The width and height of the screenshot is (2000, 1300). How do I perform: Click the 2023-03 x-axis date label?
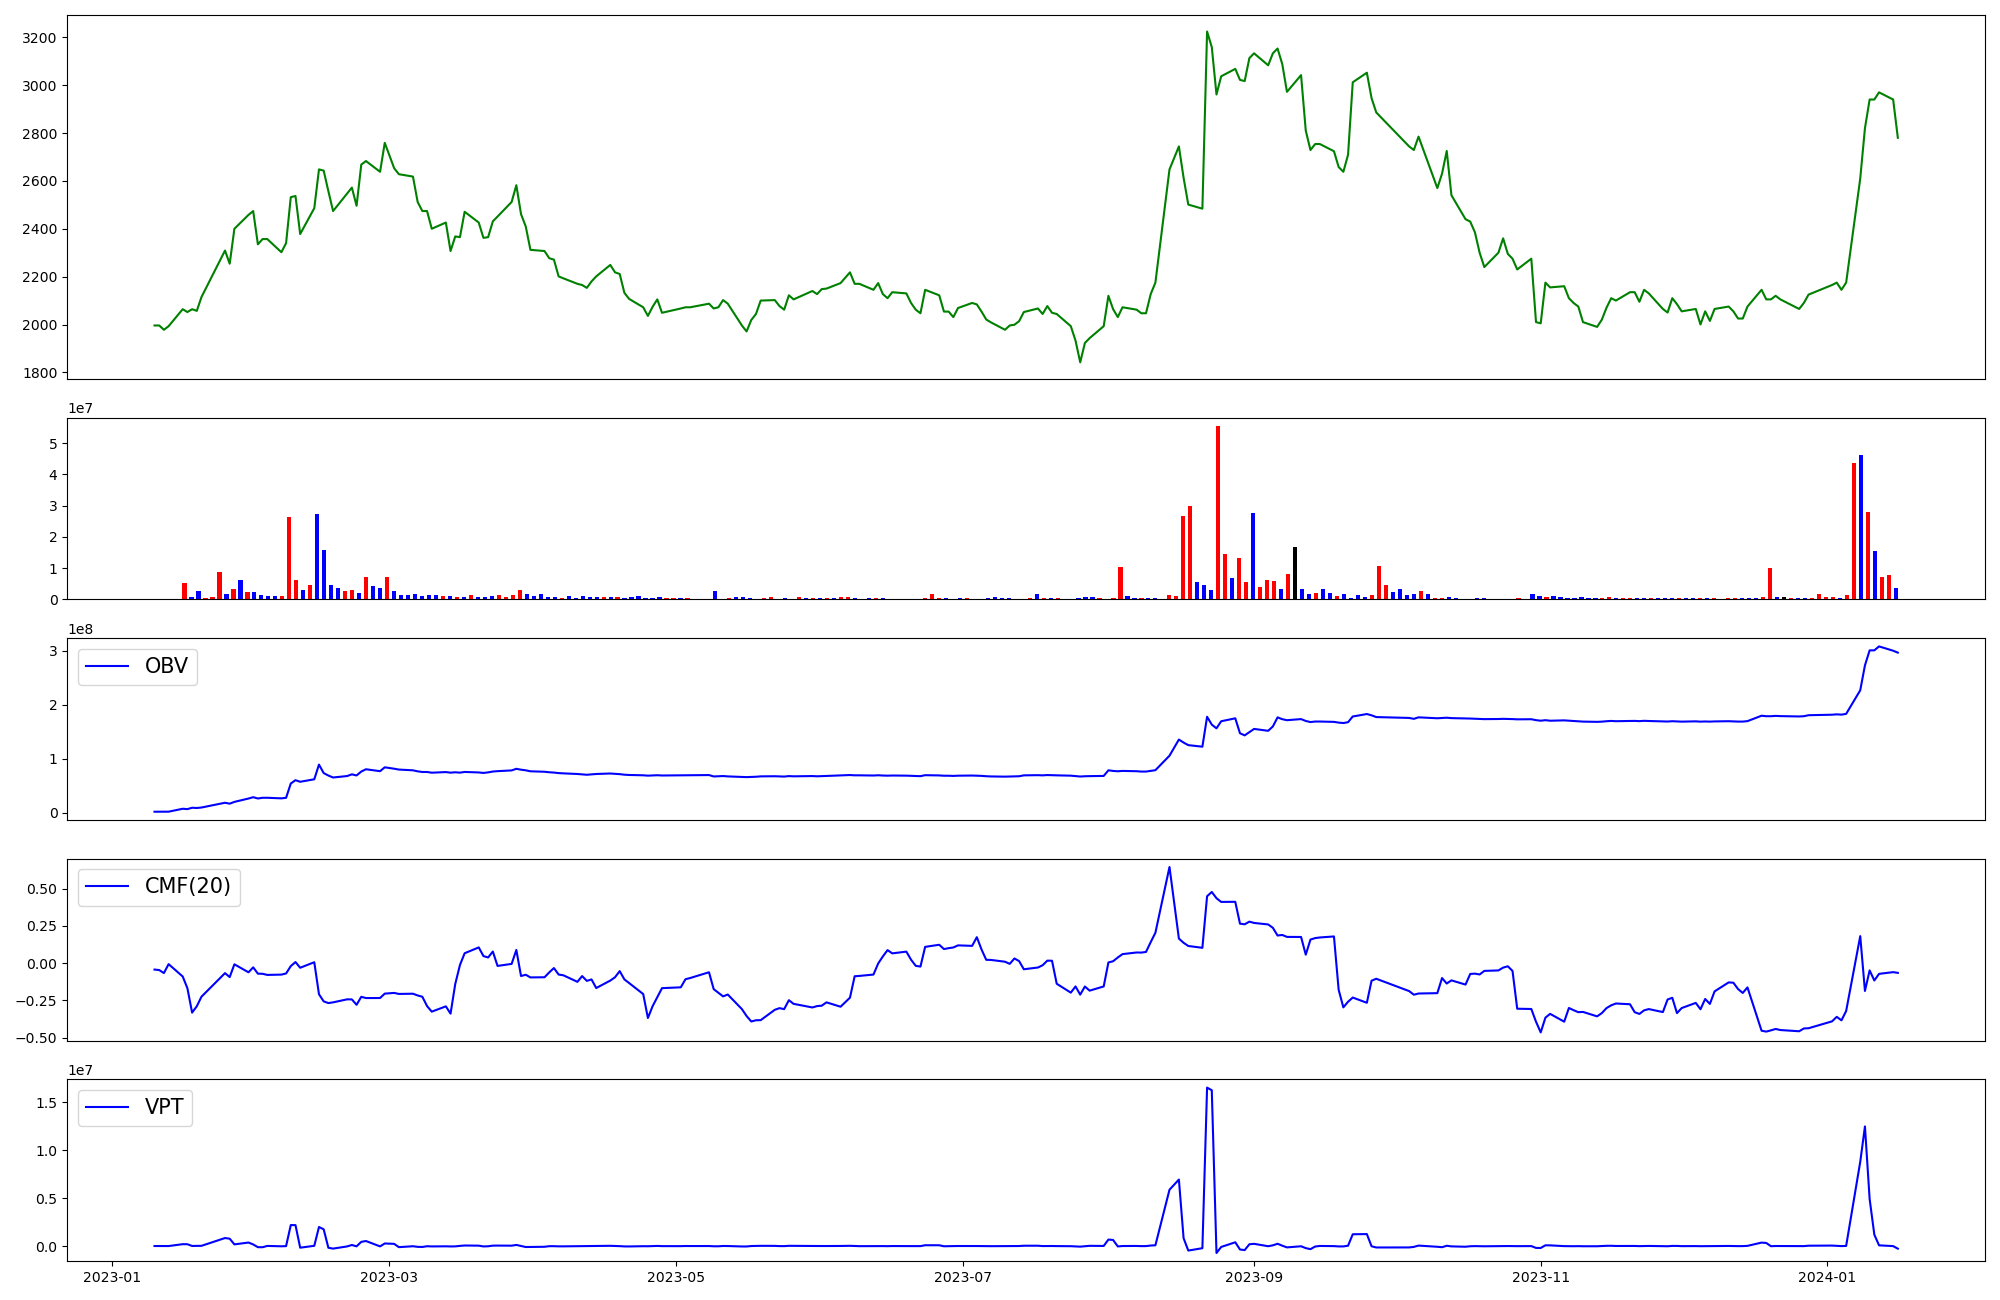click(x=389, y=1277)
